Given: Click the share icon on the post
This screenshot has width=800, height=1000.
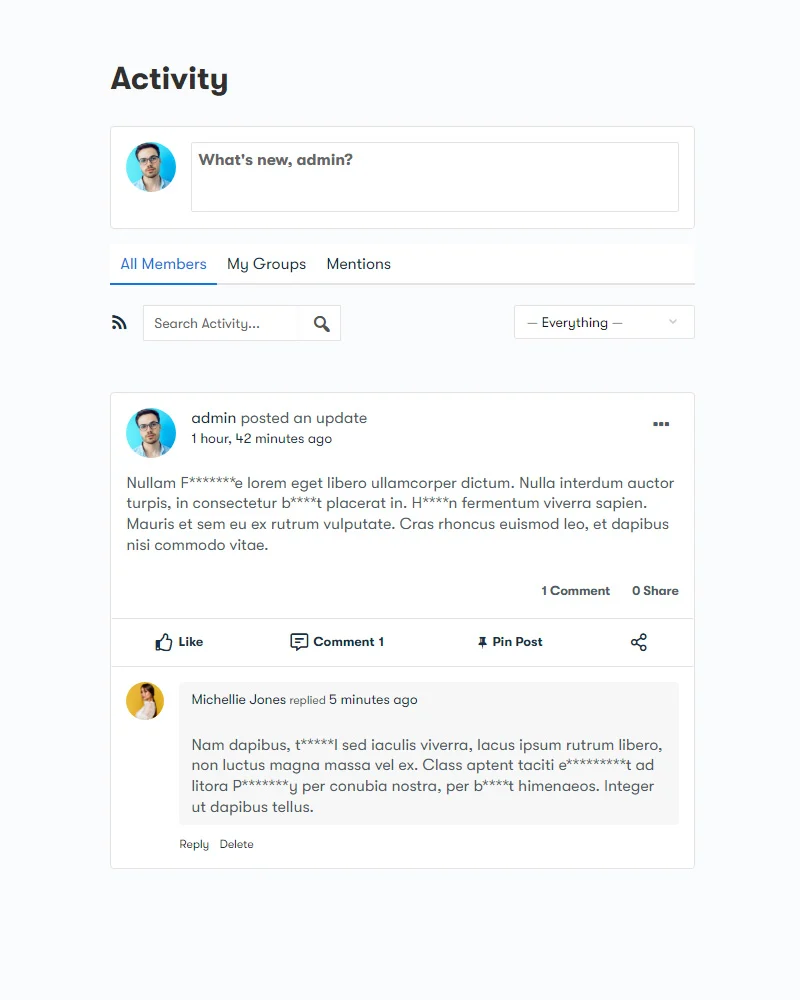Looking at the screenshot, I should pos(639,642).
